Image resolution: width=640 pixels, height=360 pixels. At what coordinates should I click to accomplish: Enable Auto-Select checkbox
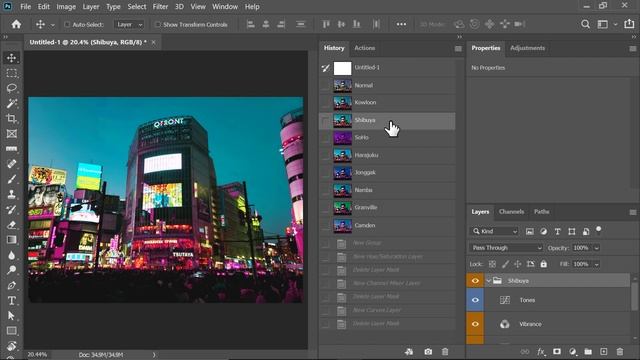coord(67,24)
